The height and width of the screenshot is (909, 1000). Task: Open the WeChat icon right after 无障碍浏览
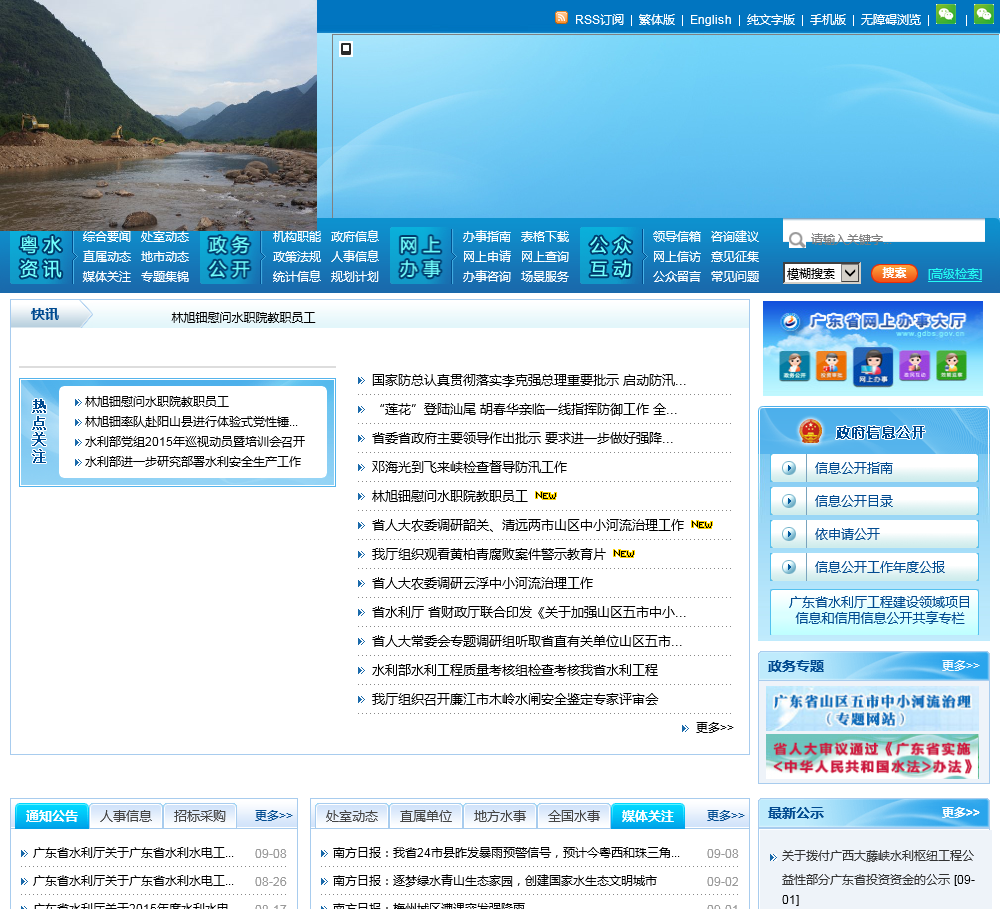click(x=946, y=13)
